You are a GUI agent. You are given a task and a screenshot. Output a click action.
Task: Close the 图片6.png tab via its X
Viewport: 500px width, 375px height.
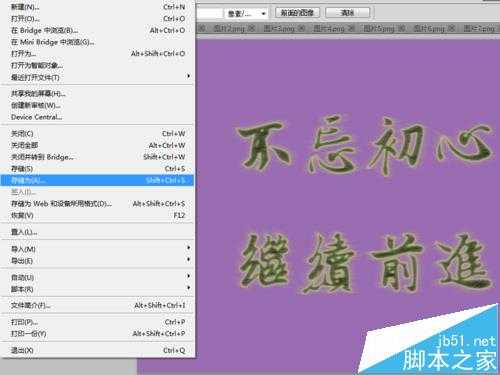(451, 29)
